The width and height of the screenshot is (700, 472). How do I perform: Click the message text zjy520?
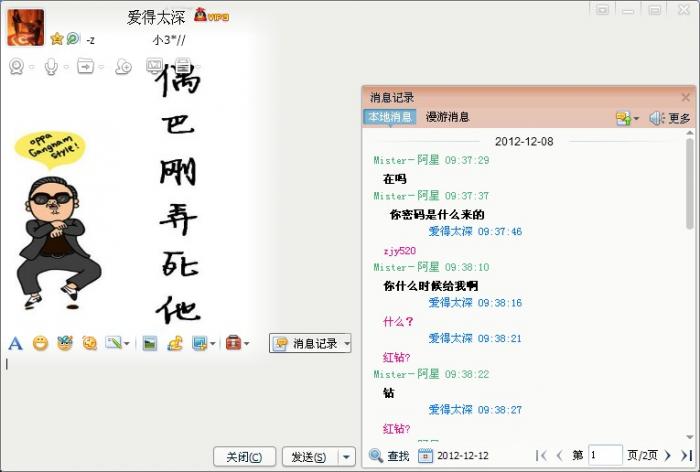click(x=400, y=251)
